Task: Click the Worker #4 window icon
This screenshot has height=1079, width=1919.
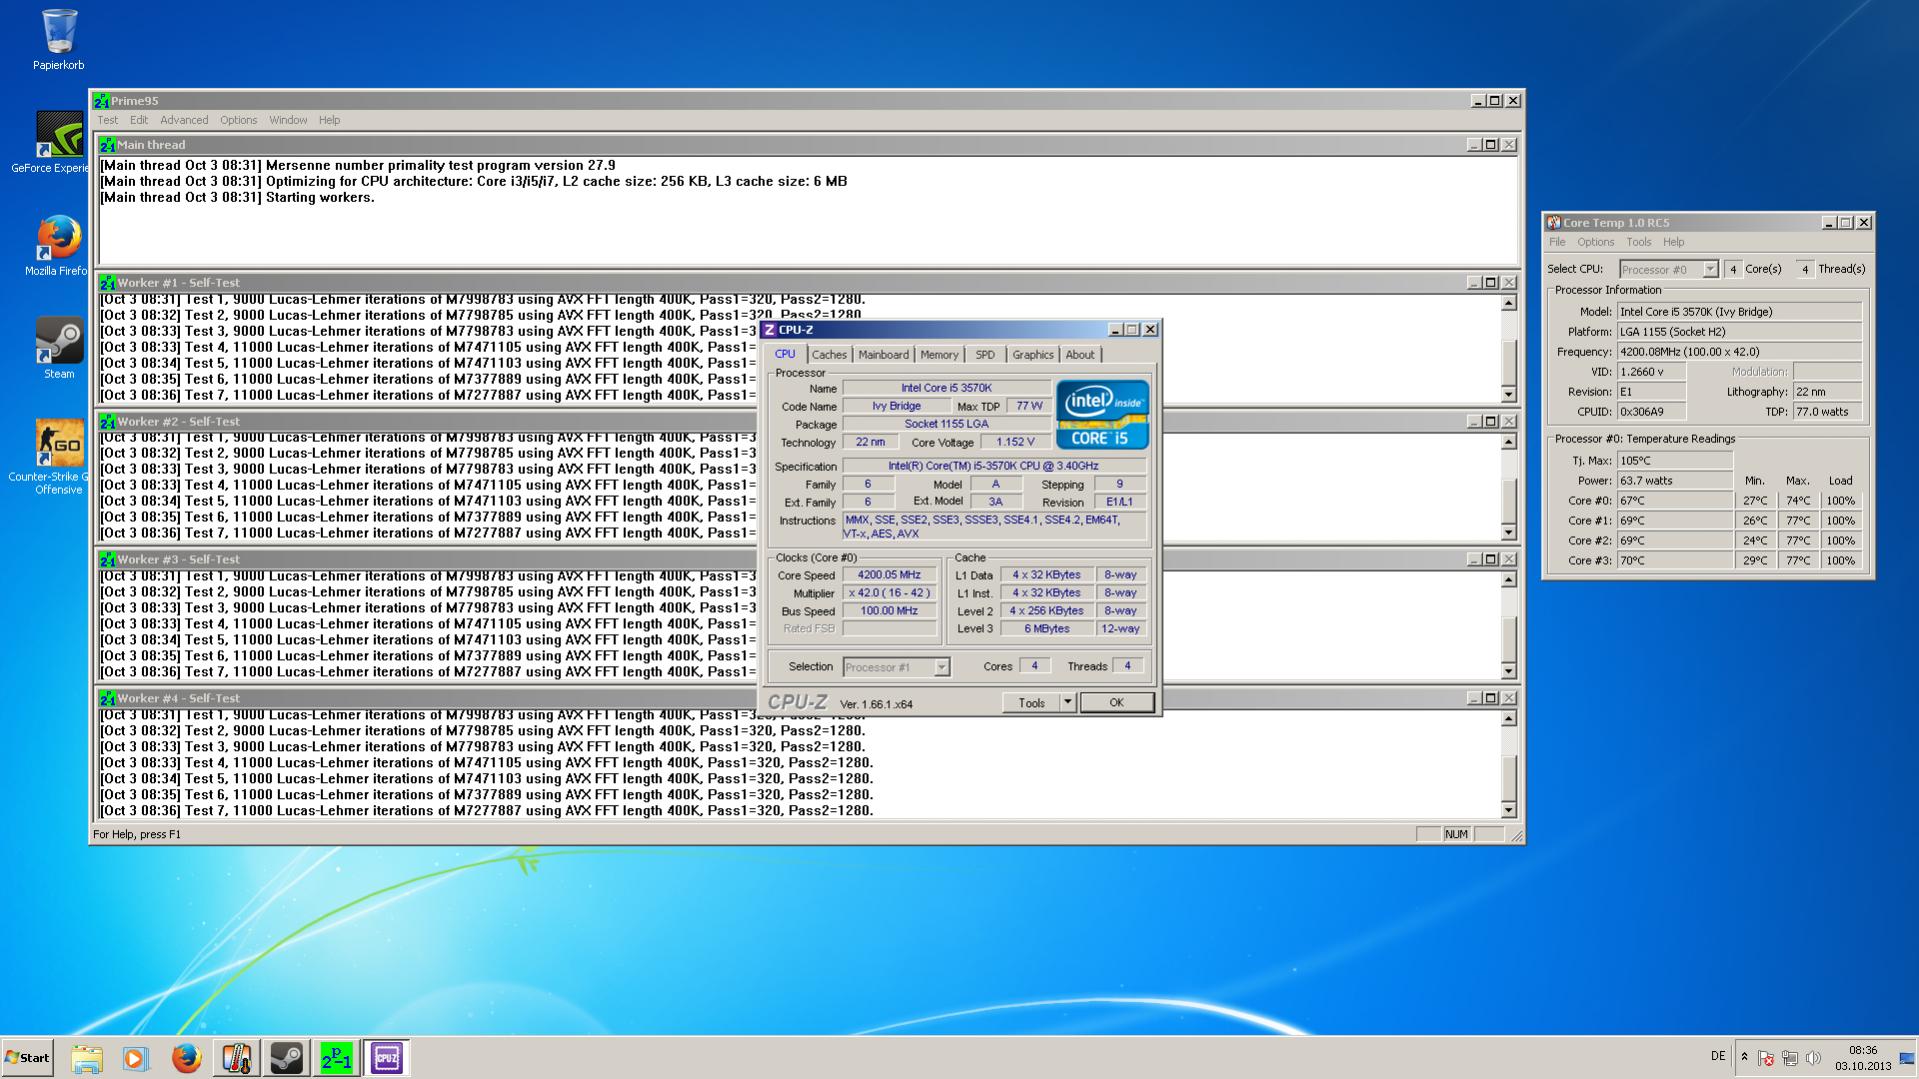Action: pos(108,699)
